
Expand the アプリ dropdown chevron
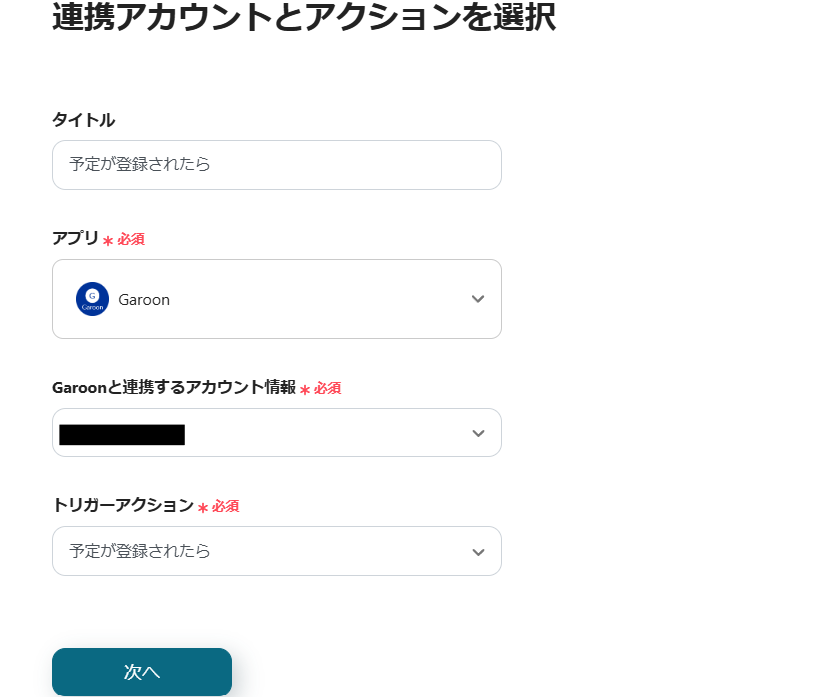coord(478,299)
